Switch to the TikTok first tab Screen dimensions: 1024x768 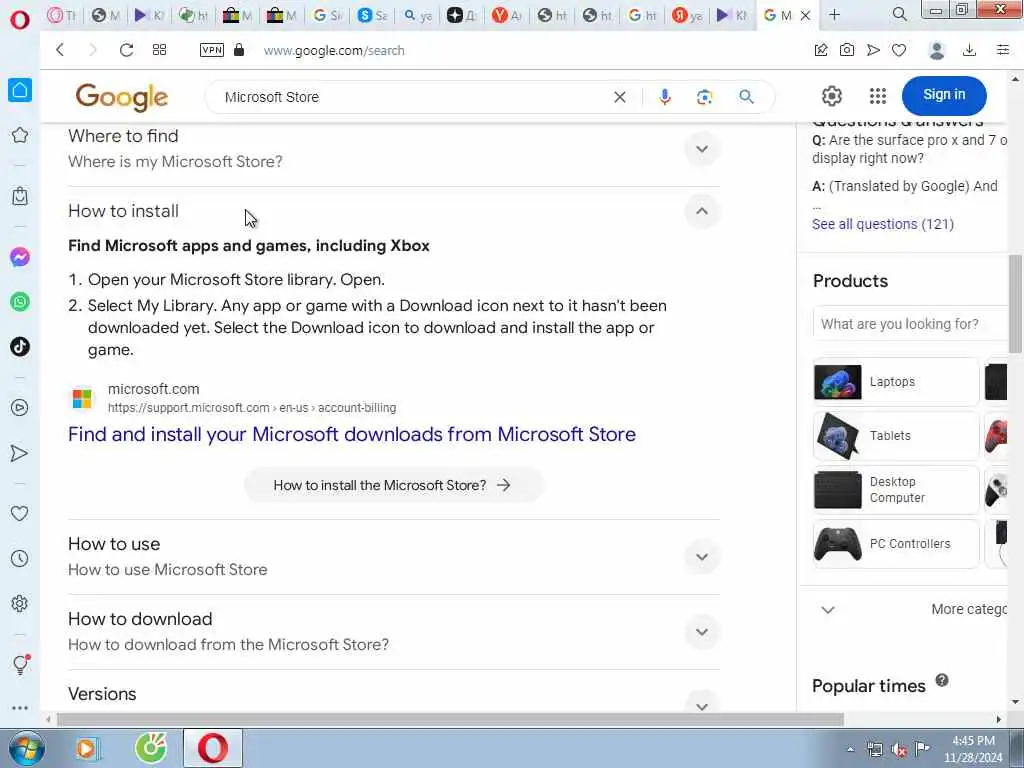point(61,15)
